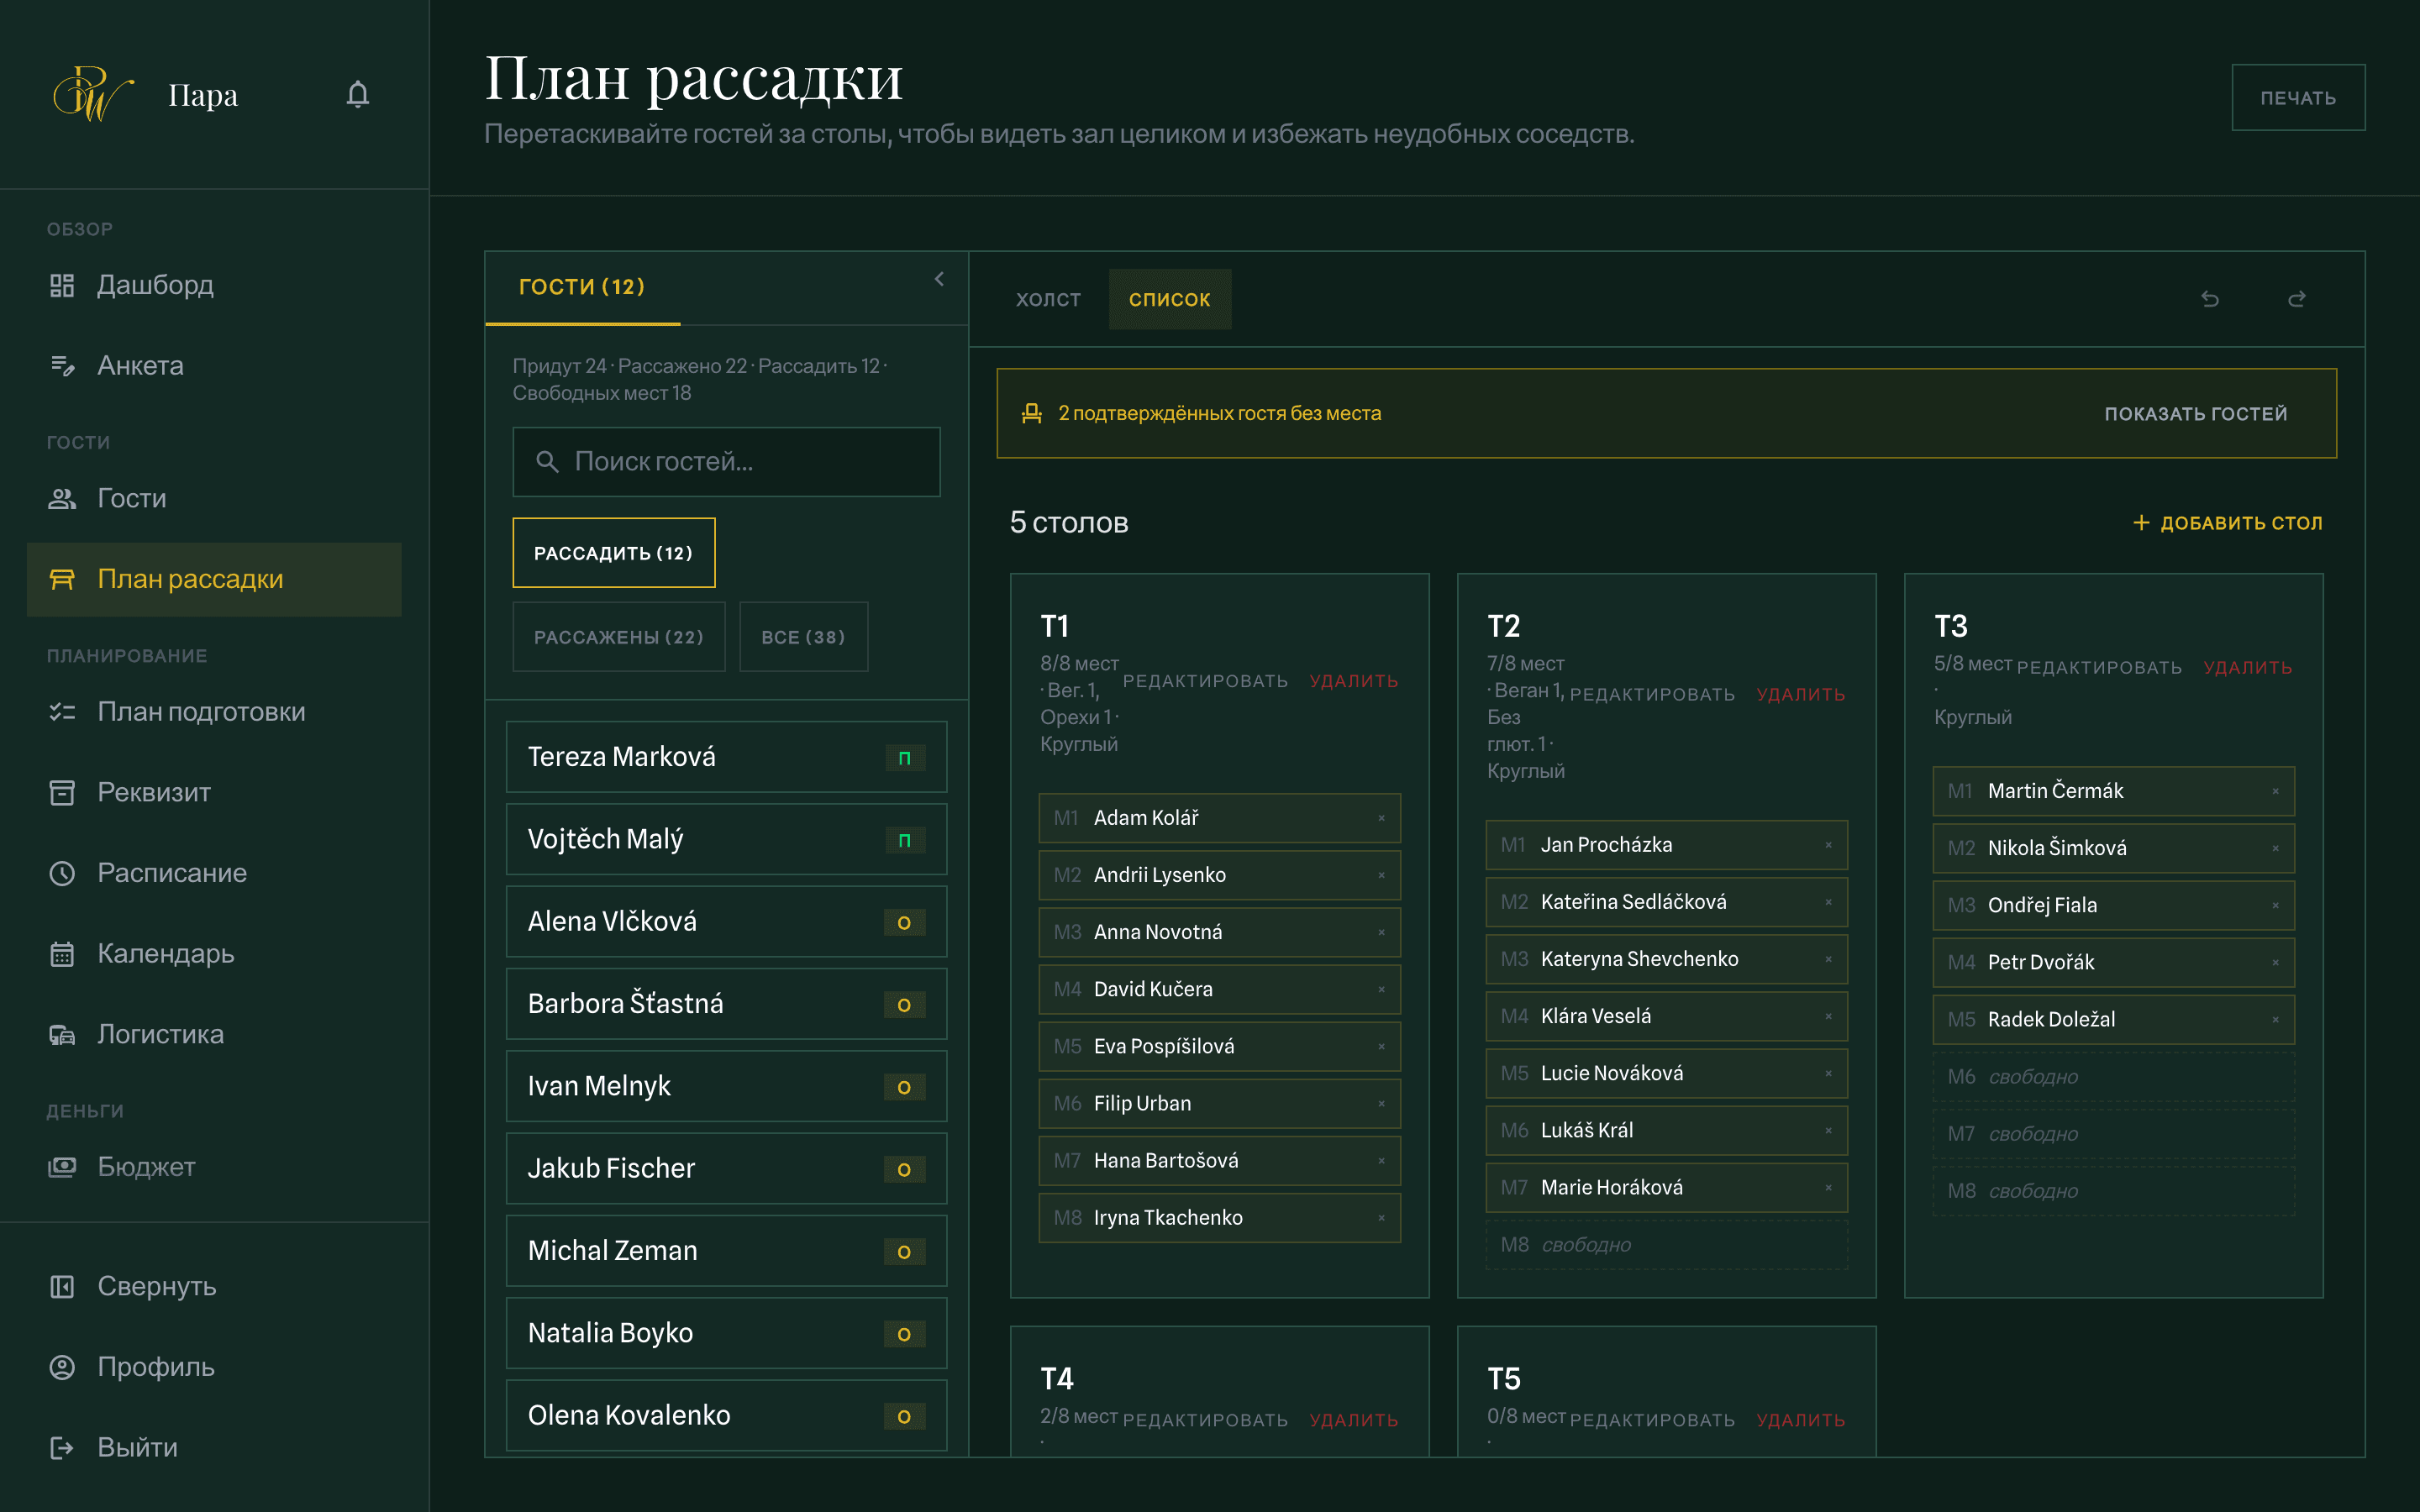The width and height of the screenshot is (2420, 1512).
Task: Open Реквизит section
Action: (214, 793)
